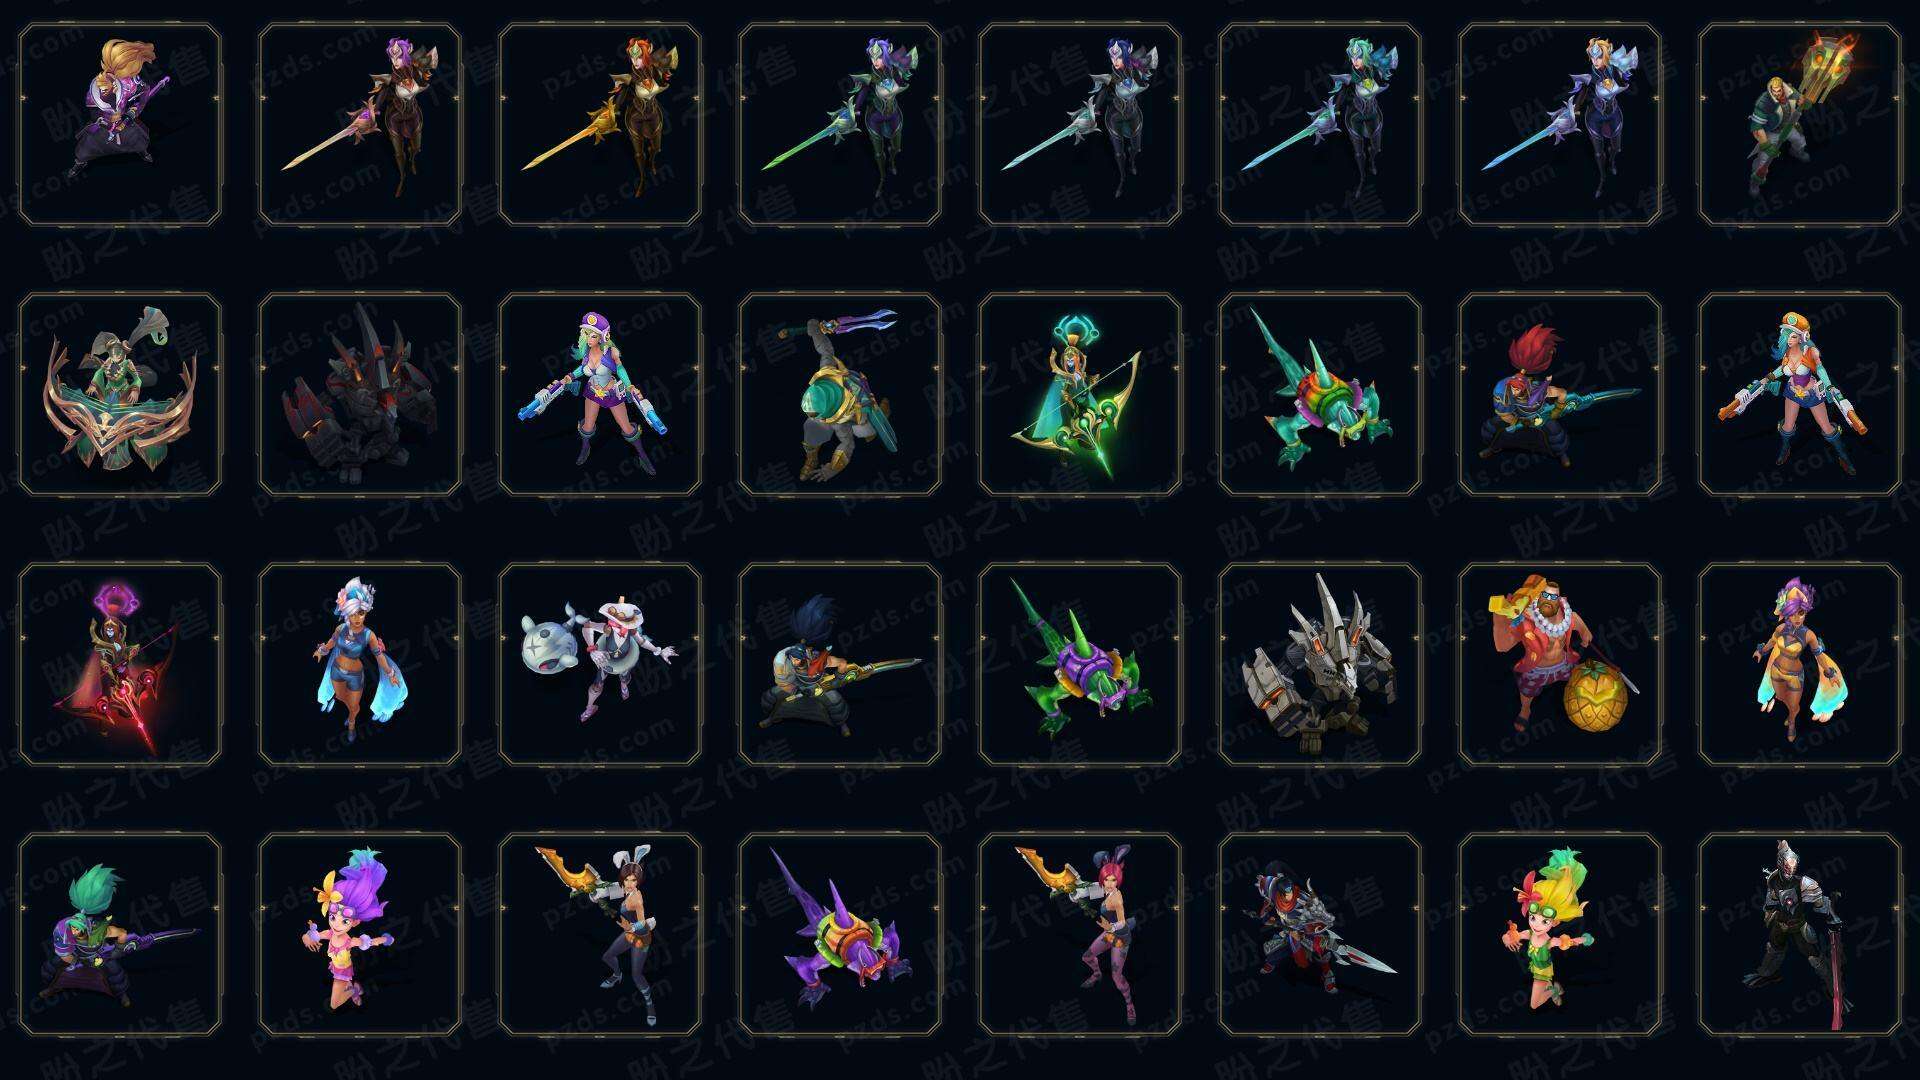This screenshot has width=1920, height=1080.
Task: Select the red-haired crouching swordsman
Action: tap(1560, 394)
